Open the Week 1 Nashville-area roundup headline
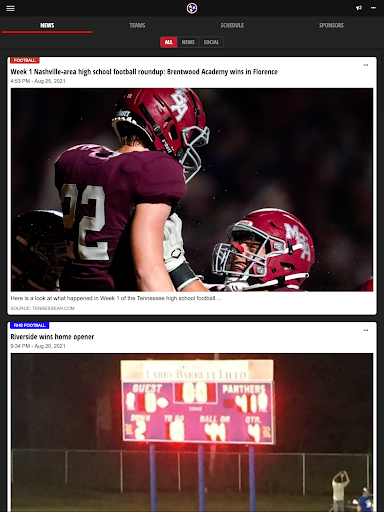The height and width of the screenshot is (512, 384). click(144, 72)
